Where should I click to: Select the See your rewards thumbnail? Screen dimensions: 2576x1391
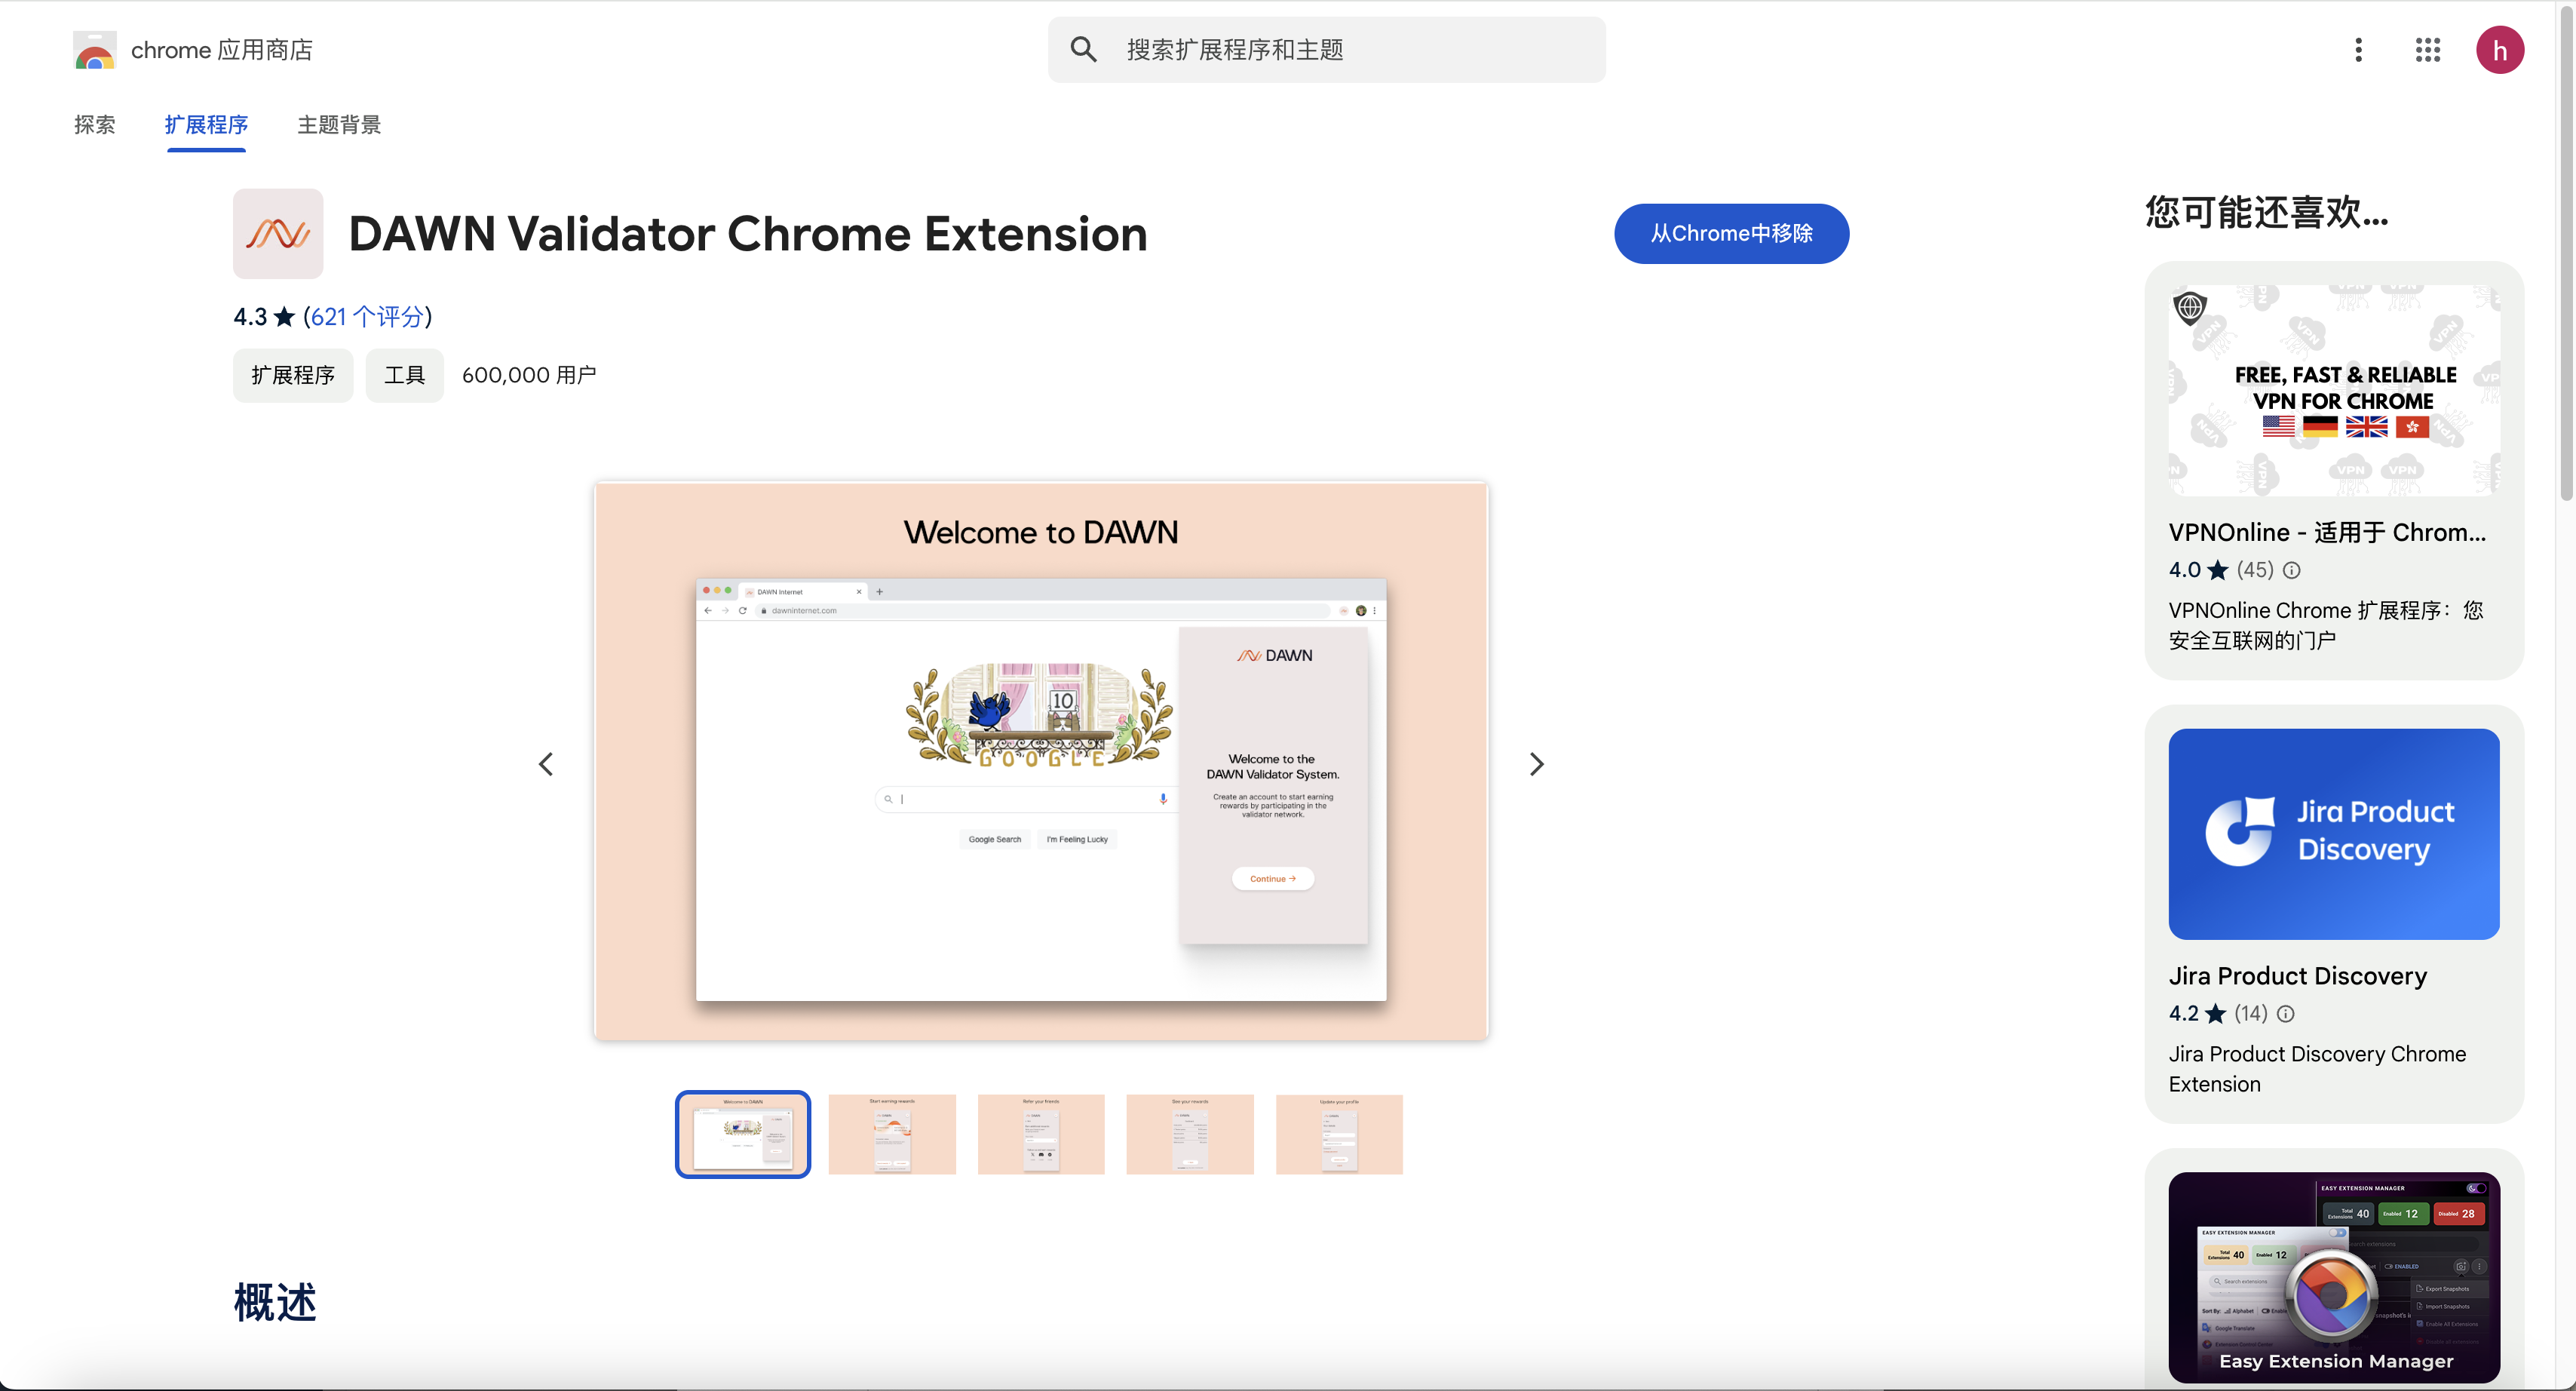pyautogui.click(x=1190, y=1134)
